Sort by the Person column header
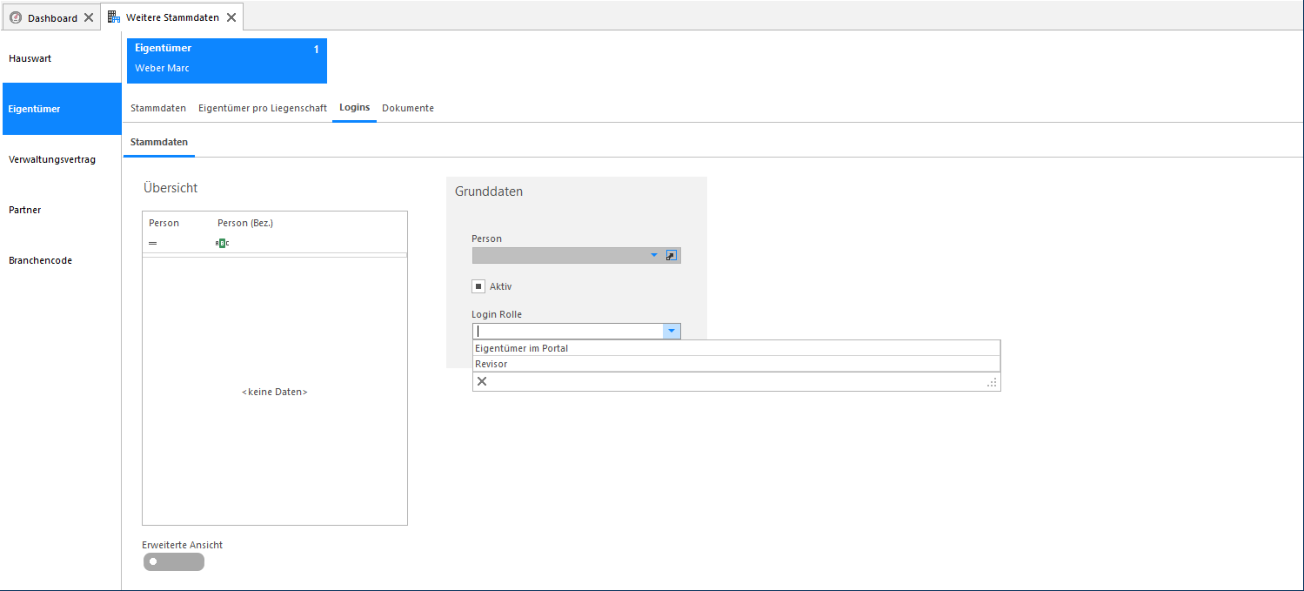Screen dimensions: 1304x591 (x=164, y=223)
